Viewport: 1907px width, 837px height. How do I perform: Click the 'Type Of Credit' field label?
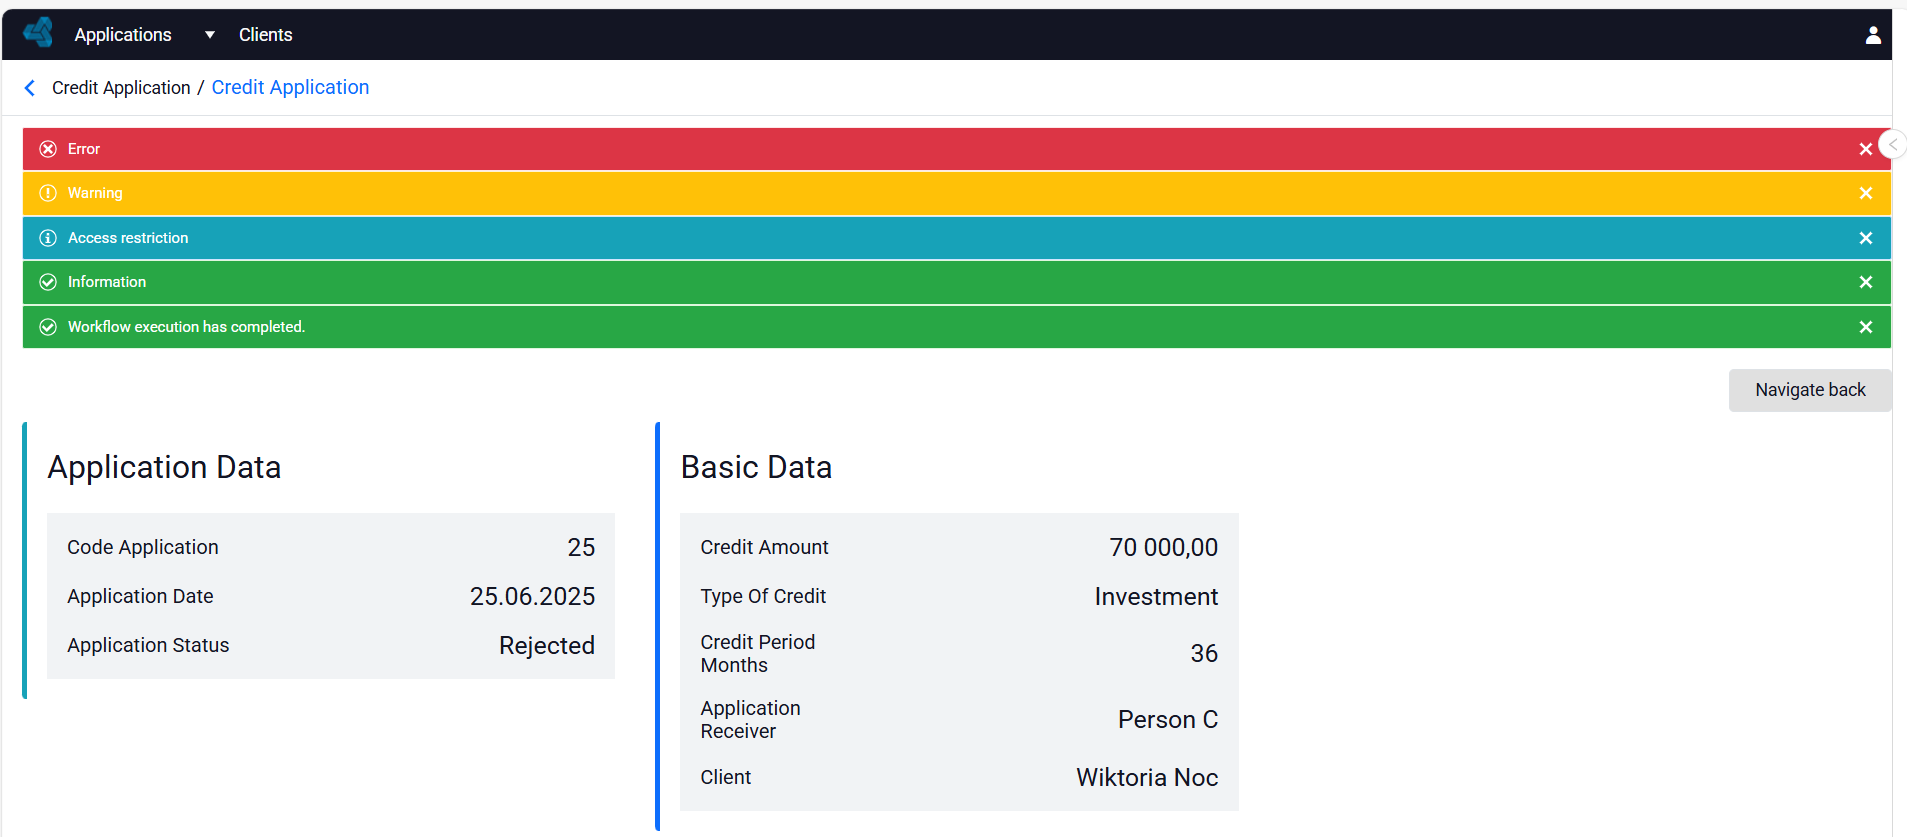(x=763, y=596)
